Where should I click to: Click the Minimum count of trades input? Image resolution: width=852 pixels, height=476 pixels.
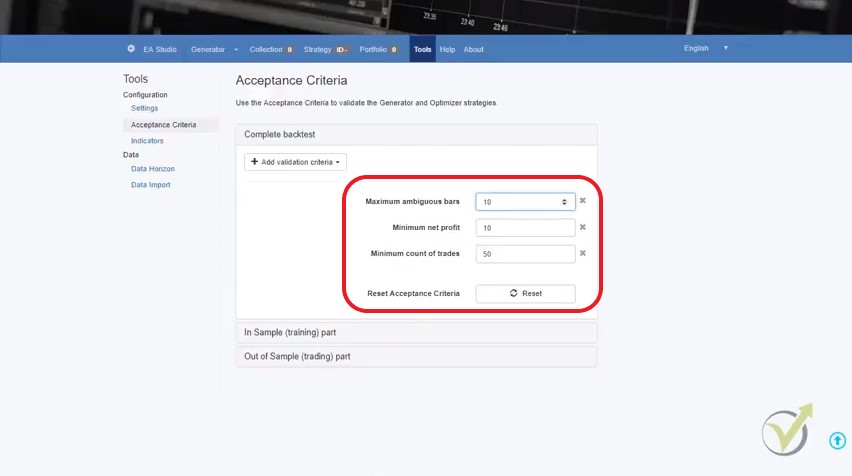coord(525,254)
